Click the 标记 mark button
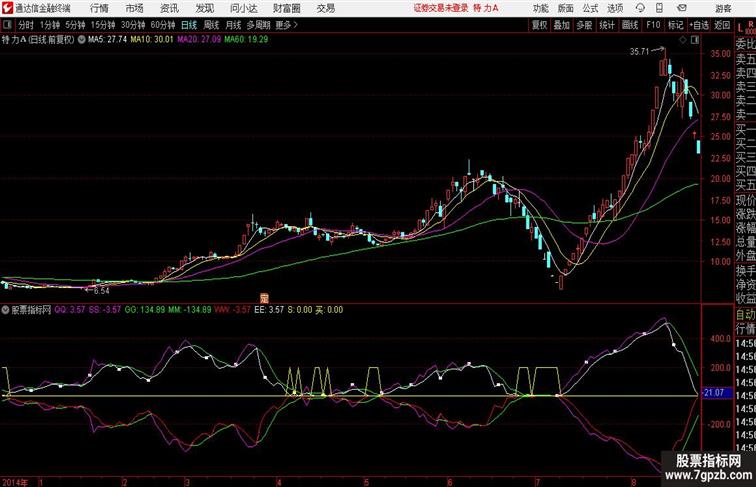The image size is (756, 487). point(675,25)
